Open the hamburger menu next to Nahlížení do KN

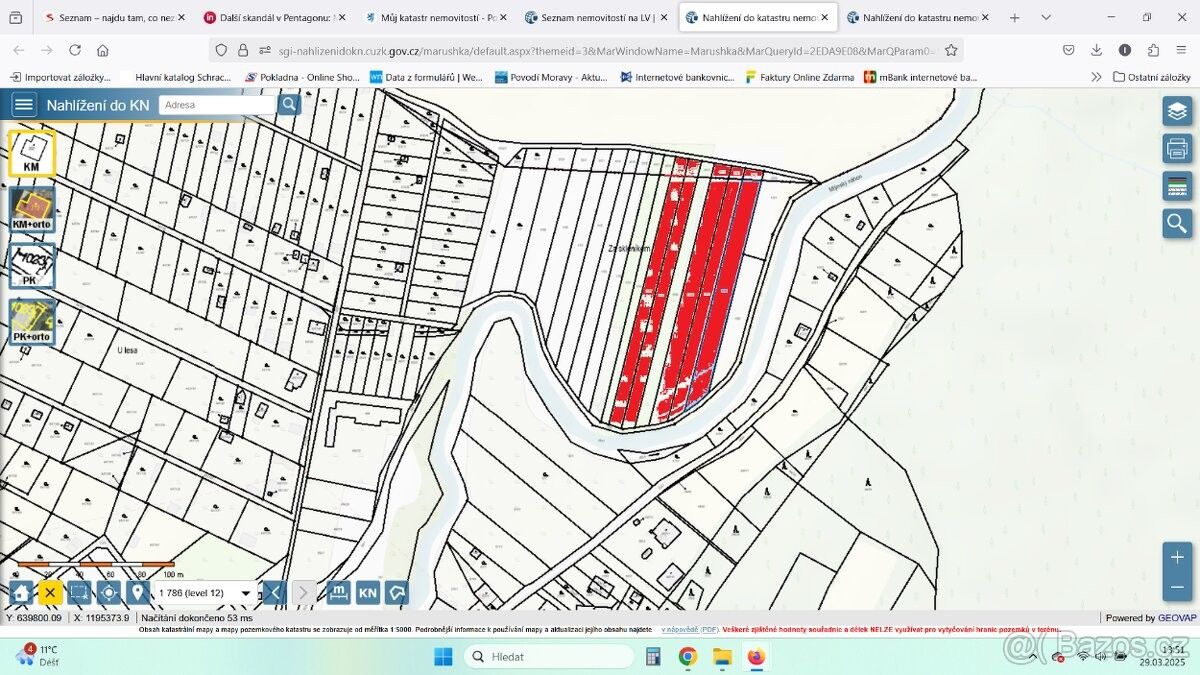(24, 105)
